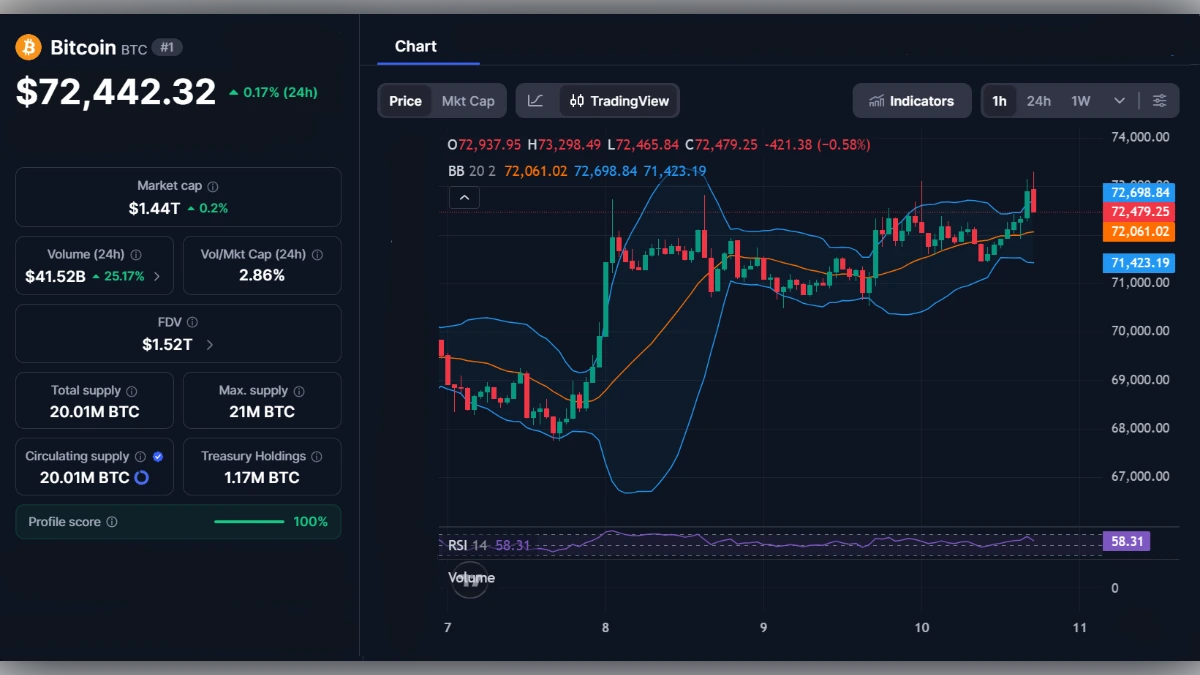The width and height of the screenshot is (1200, 675).
Task: Switch to the Chart tab
Action: click(416, 46)
